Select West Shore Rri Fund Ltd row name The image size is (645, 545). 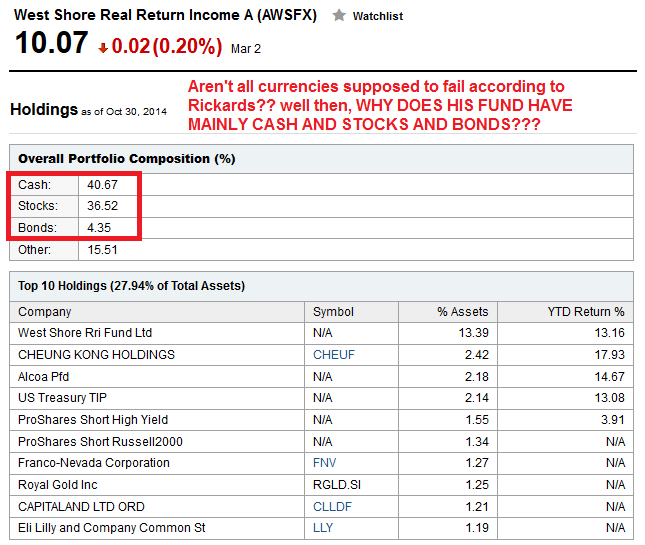(85, 332)
